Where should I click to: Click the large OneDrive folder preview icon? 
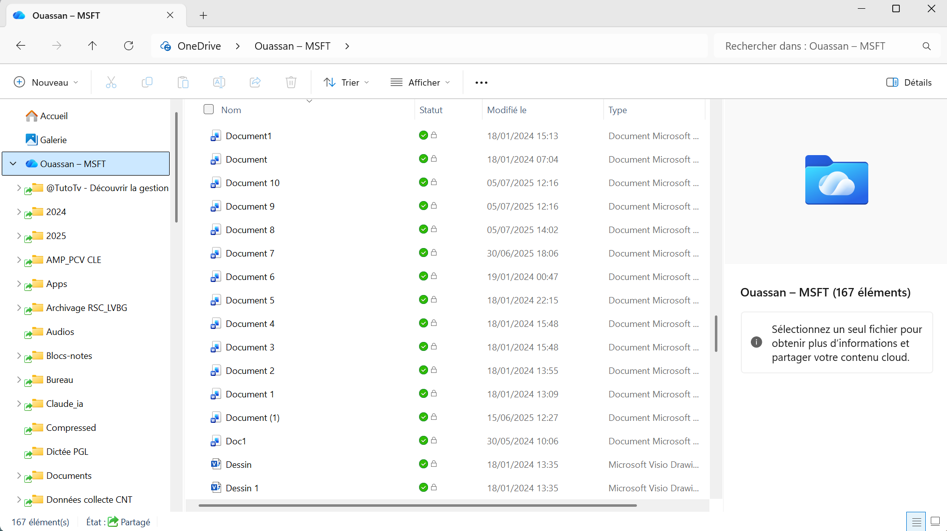[836, 180]
